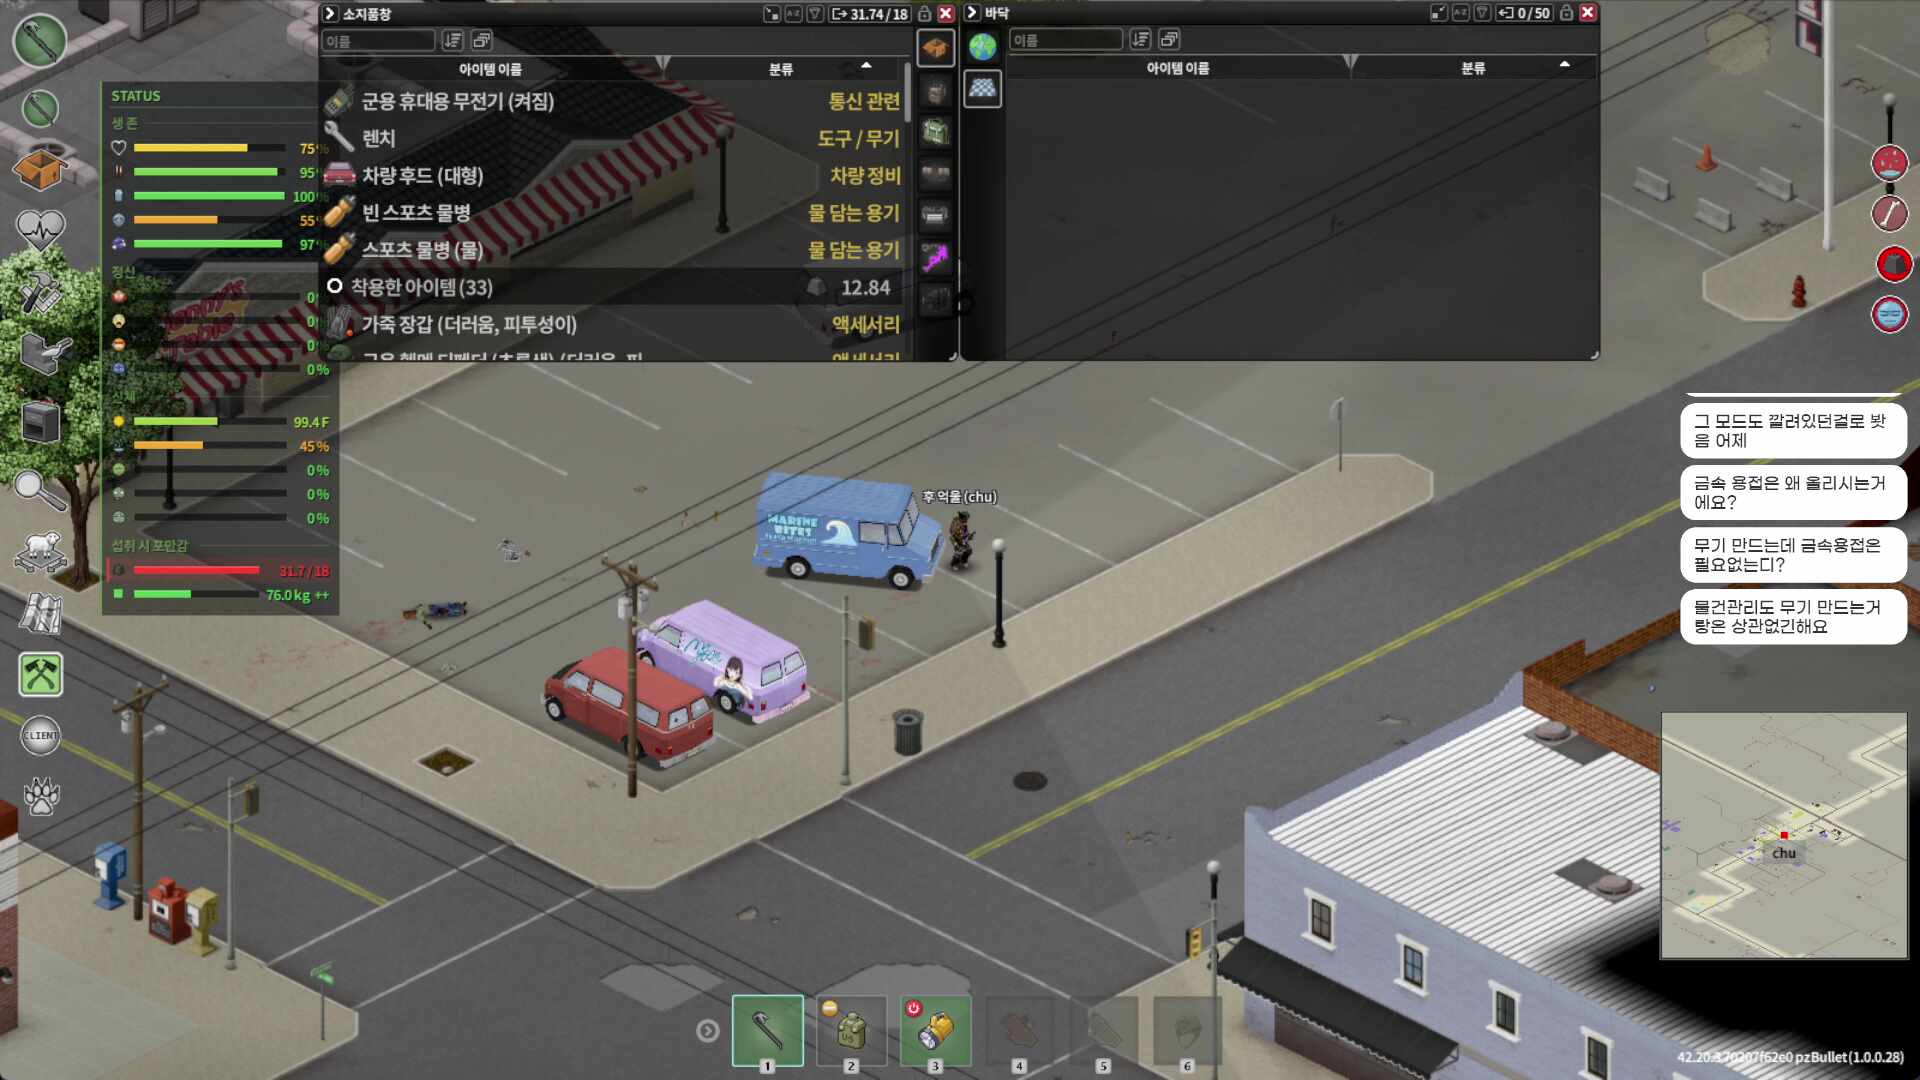Click the secondary equipped item icon
The height and width of the screenshot is (1080, 1920).
click(40, 108)
